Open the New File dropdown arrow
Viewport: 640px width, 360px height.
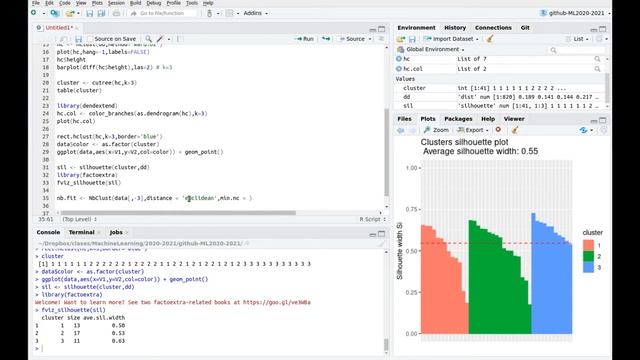44,13
